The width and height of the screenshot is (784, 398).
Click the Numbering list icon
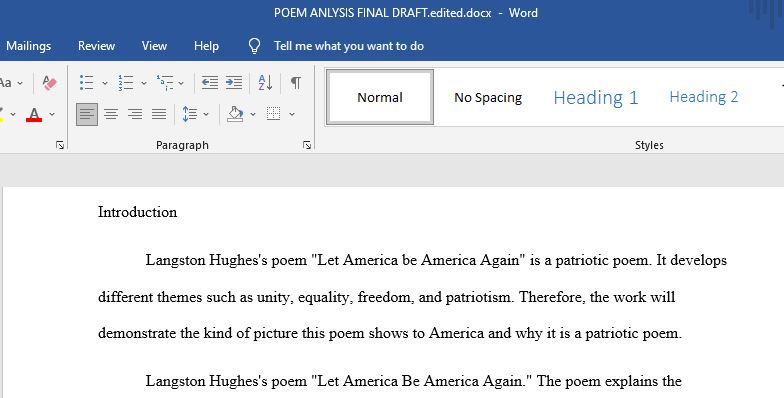click(x=126, y=82)
